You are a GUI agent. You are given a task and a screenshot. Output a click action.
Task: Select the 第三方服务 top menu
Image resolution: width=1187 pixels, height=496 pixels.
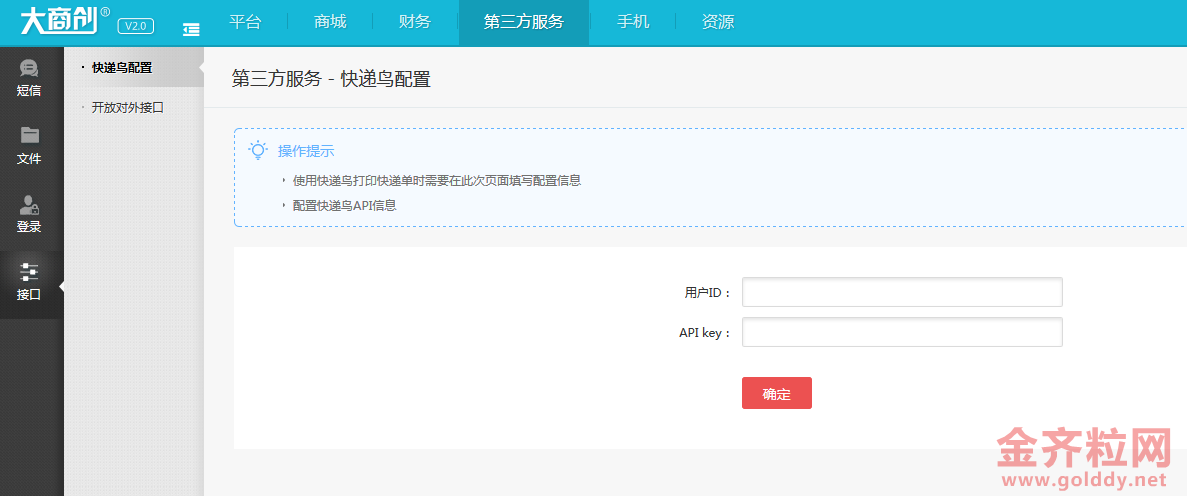[524, 22]
